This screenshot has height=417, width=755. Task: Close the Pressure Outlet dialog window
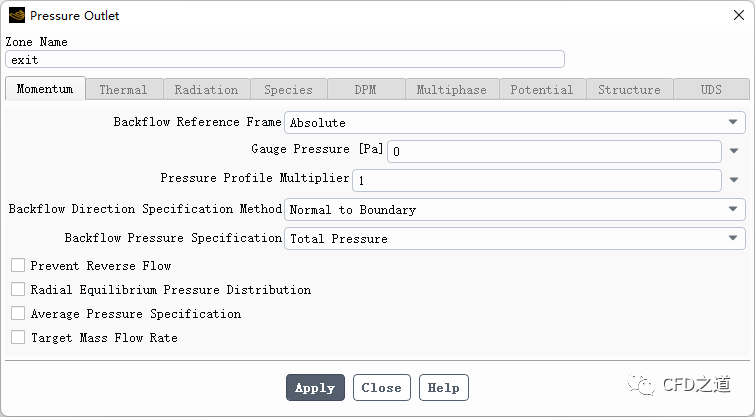[x=738, y=16]
